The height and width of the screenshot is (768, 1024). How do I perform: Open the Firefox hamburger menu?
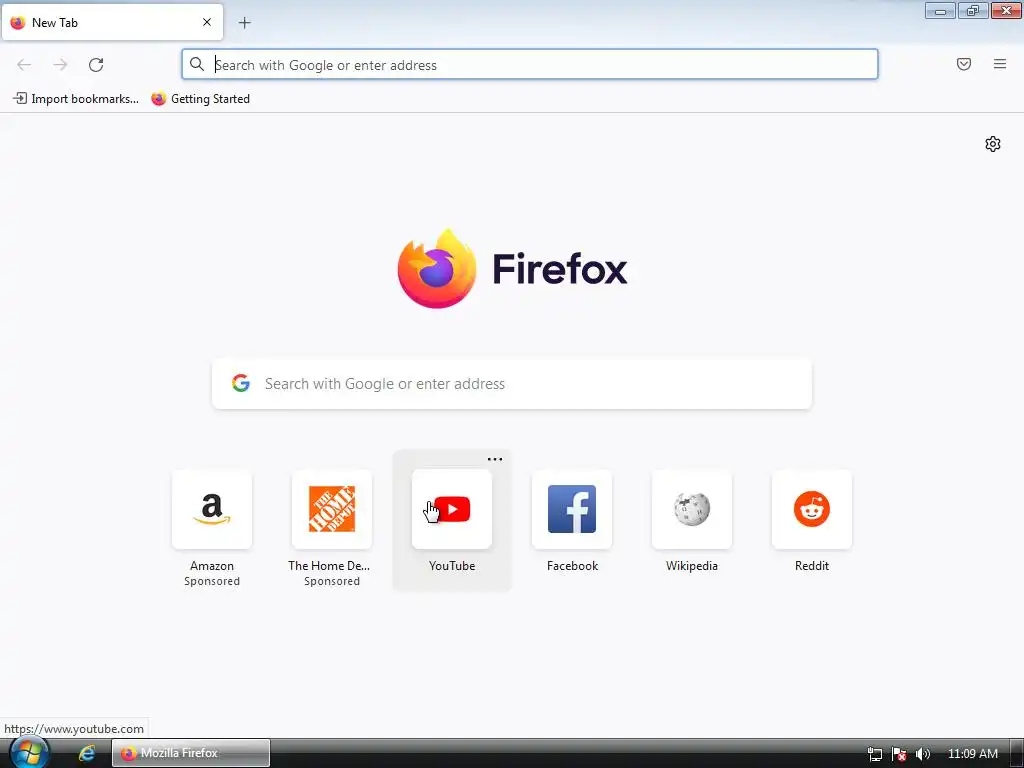click(x=999, y=64)
